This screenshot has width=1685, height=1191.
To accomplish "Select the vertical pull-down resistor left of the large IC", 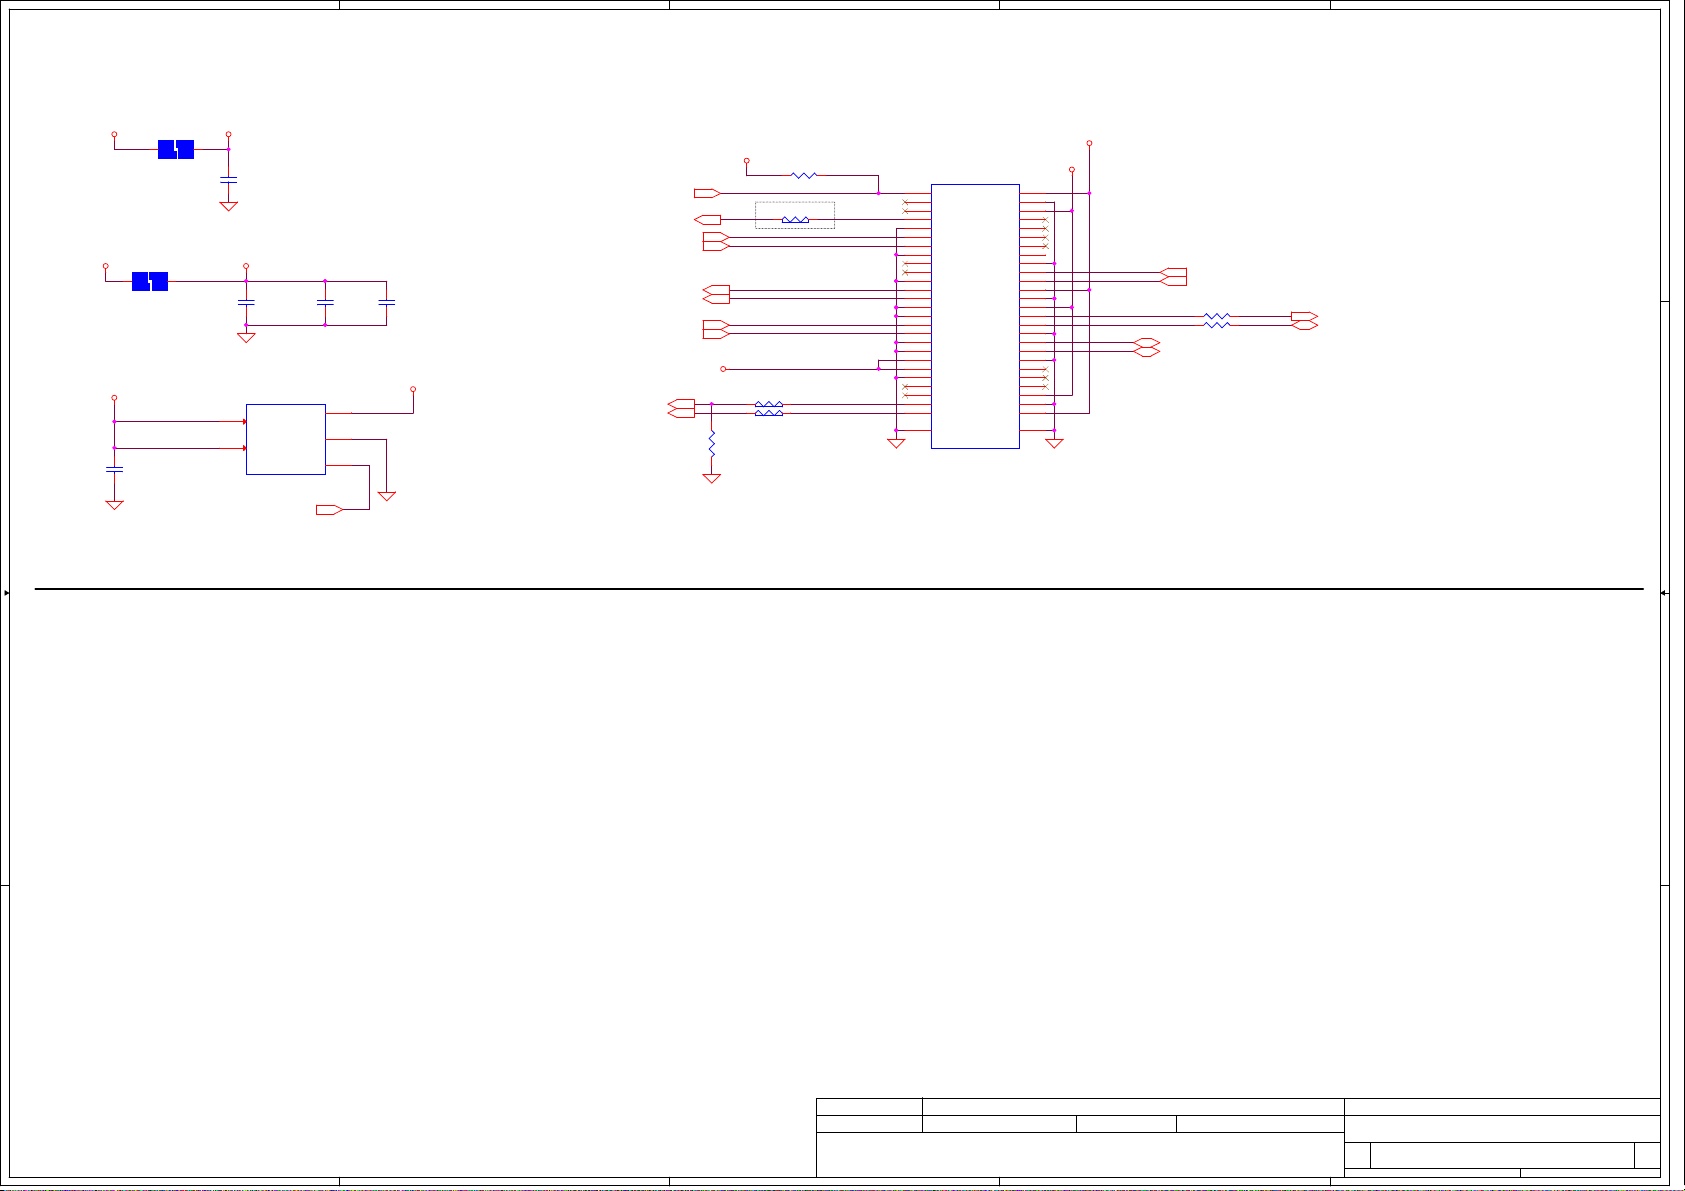I will click(x=712, y=443).
